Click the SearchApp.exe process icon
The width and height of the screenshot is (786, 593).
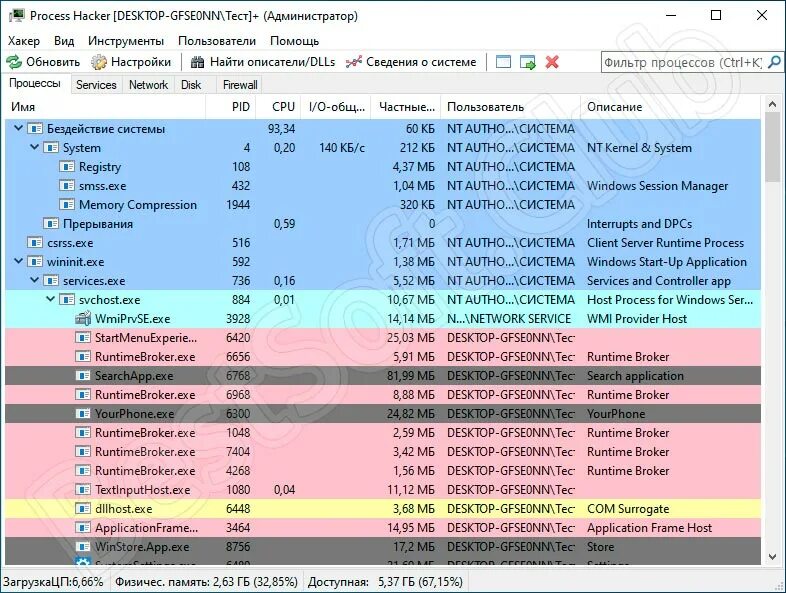83,375
